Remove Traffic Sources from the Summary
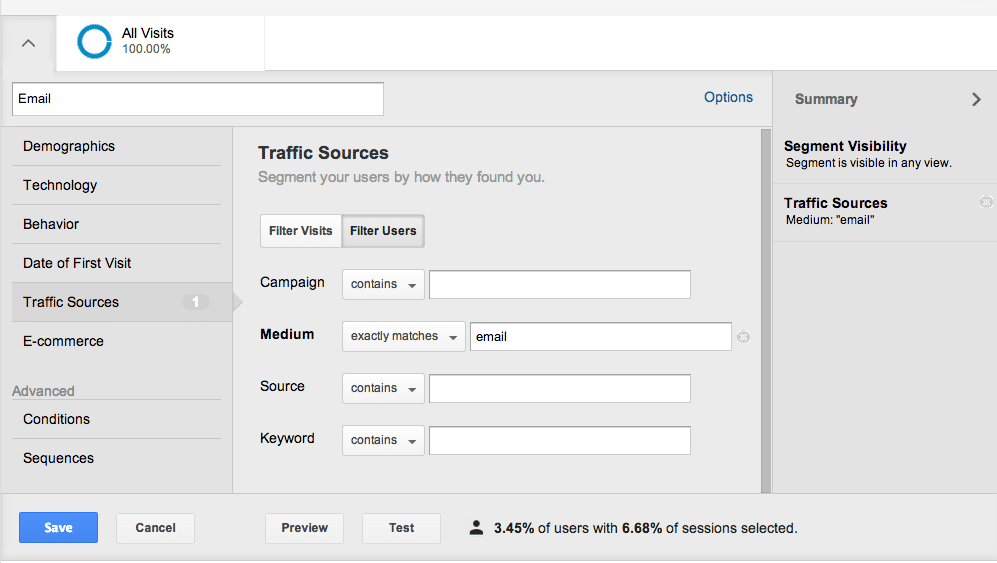 tap(986, 203)
